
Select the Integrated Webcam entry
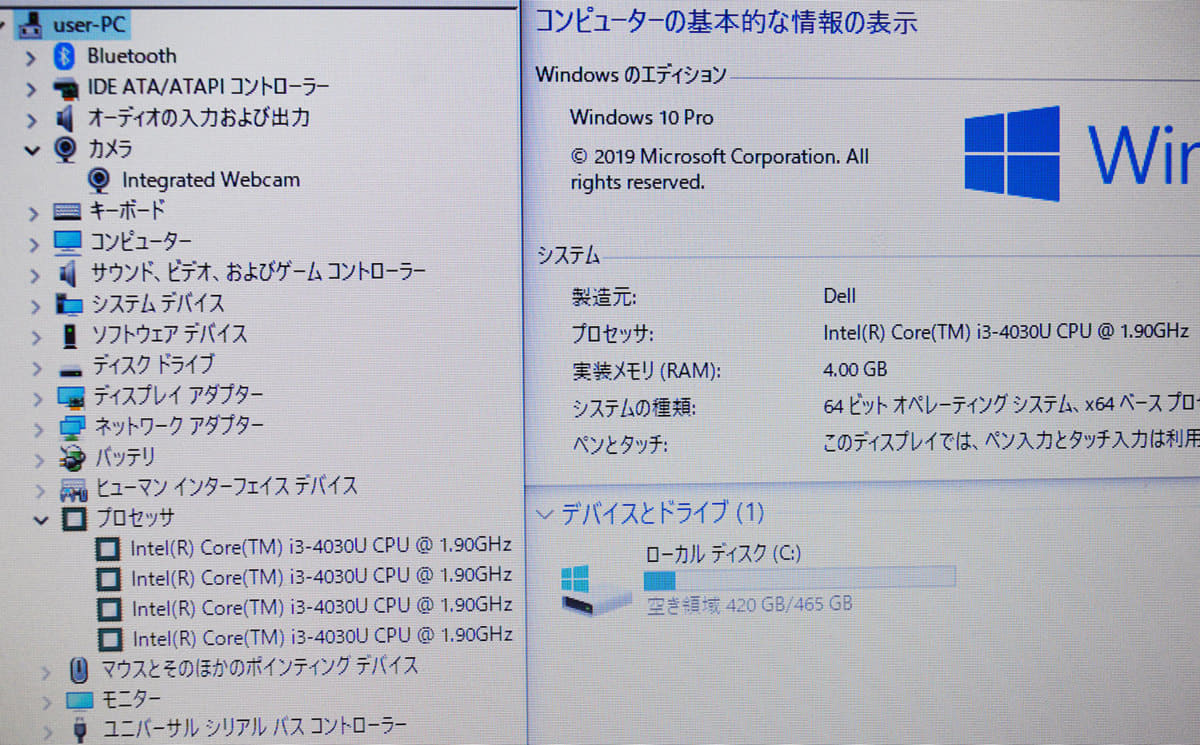pos(211,180)
